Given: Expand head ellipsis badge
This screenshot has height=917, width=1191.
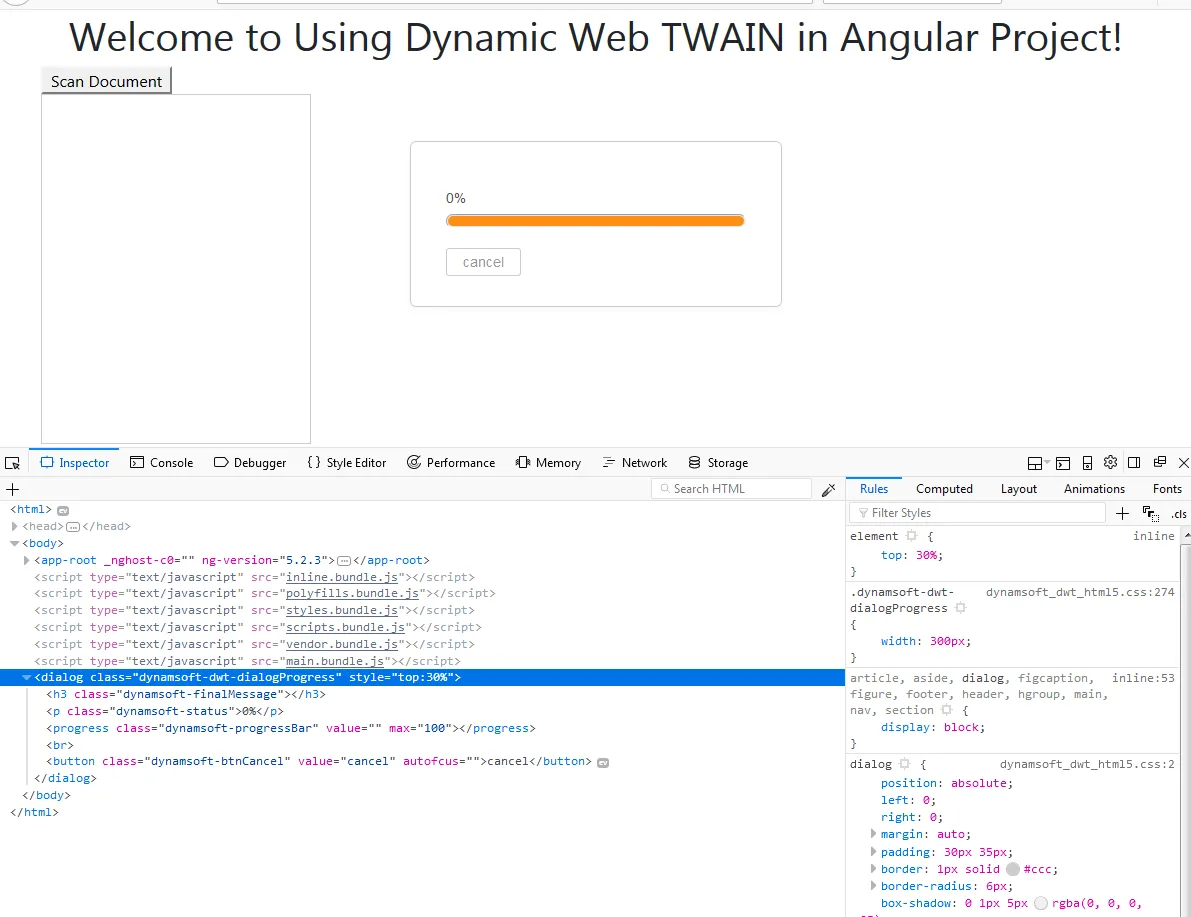Looking at the screenshot, I should 73,526.
